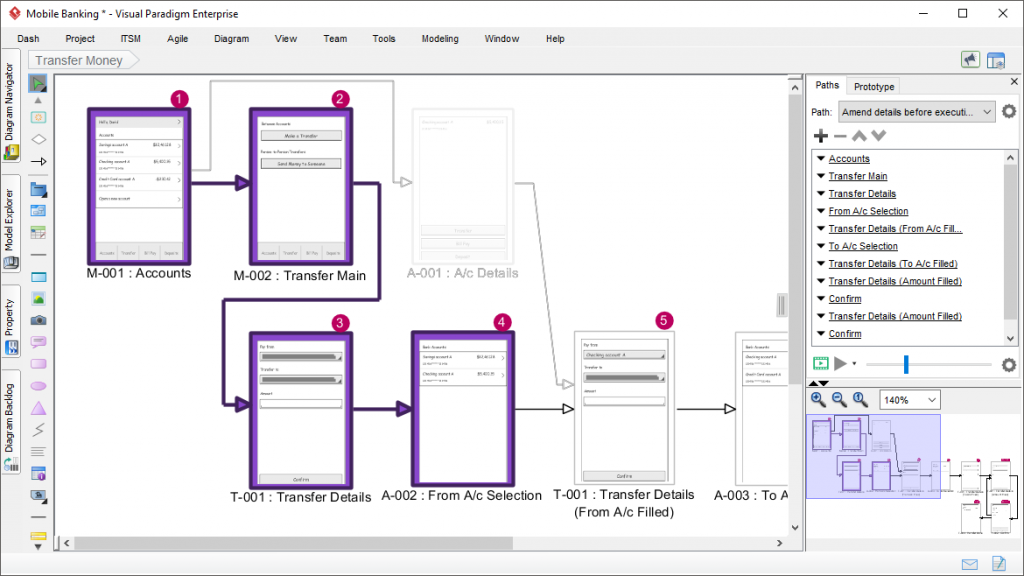Add a path step with the plus icon
The image size is (1024, 576).
point(820,136)
